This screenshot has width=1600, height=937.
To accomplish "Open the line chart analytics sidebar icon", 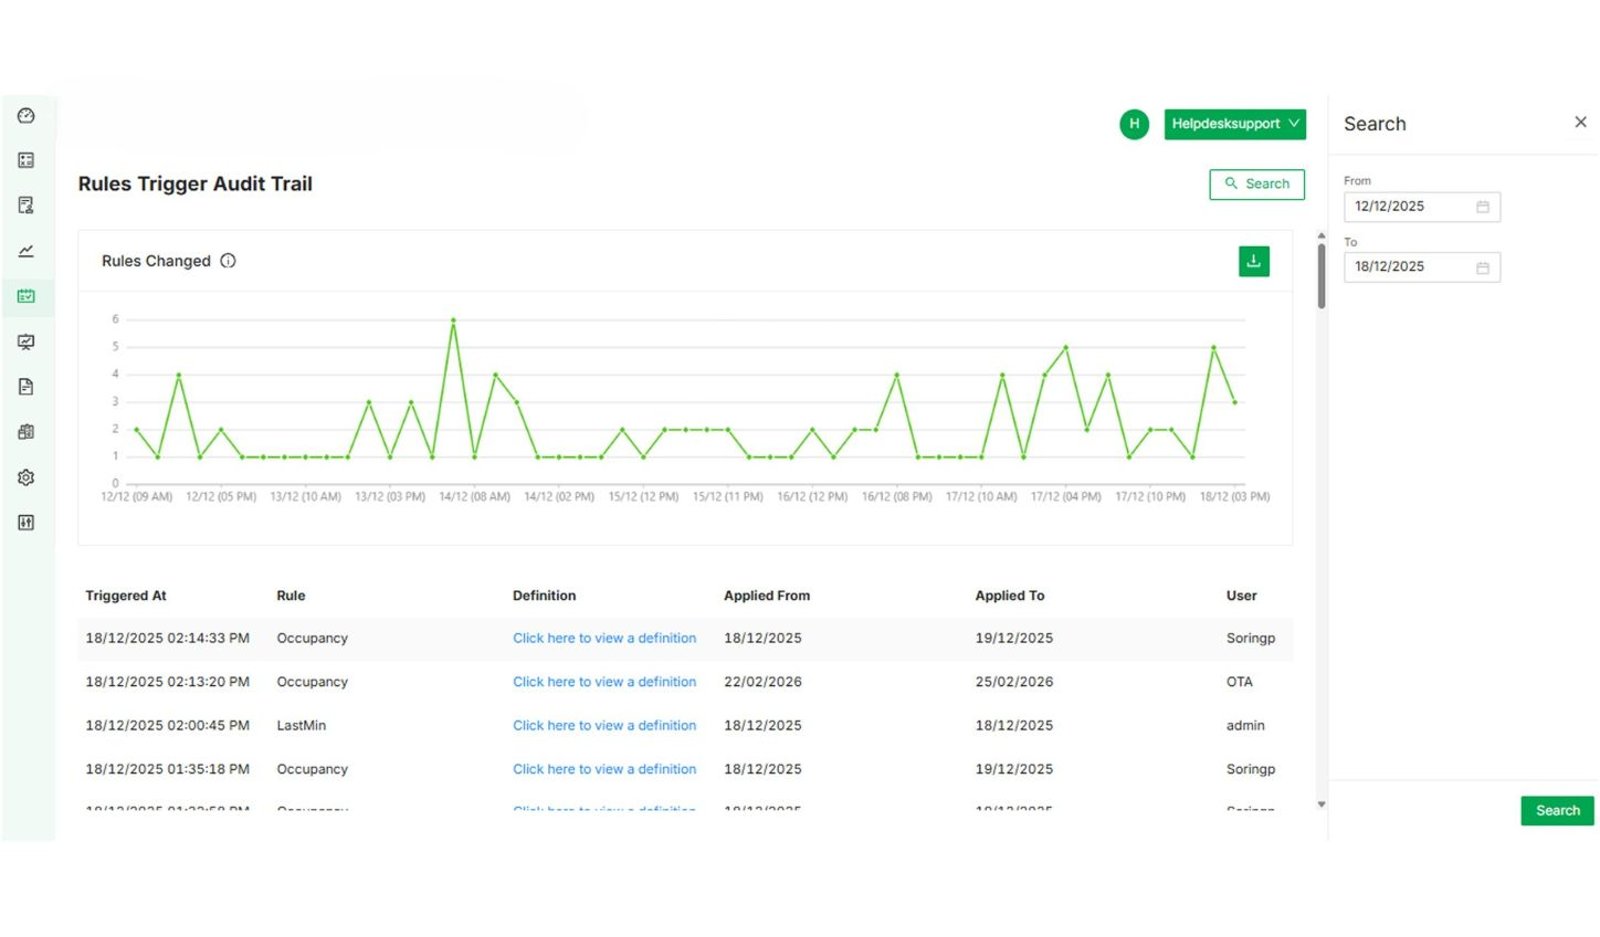I will (26, 251).
